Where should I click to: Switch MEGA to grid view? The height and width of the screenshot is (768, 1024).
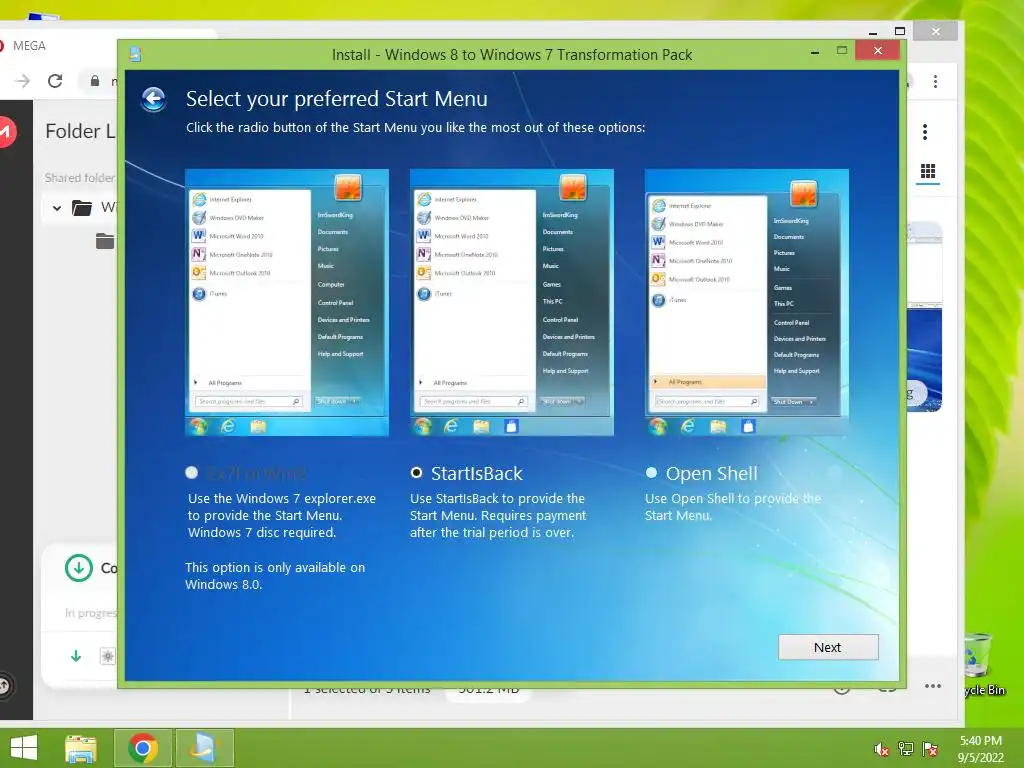tap(928, 171)
